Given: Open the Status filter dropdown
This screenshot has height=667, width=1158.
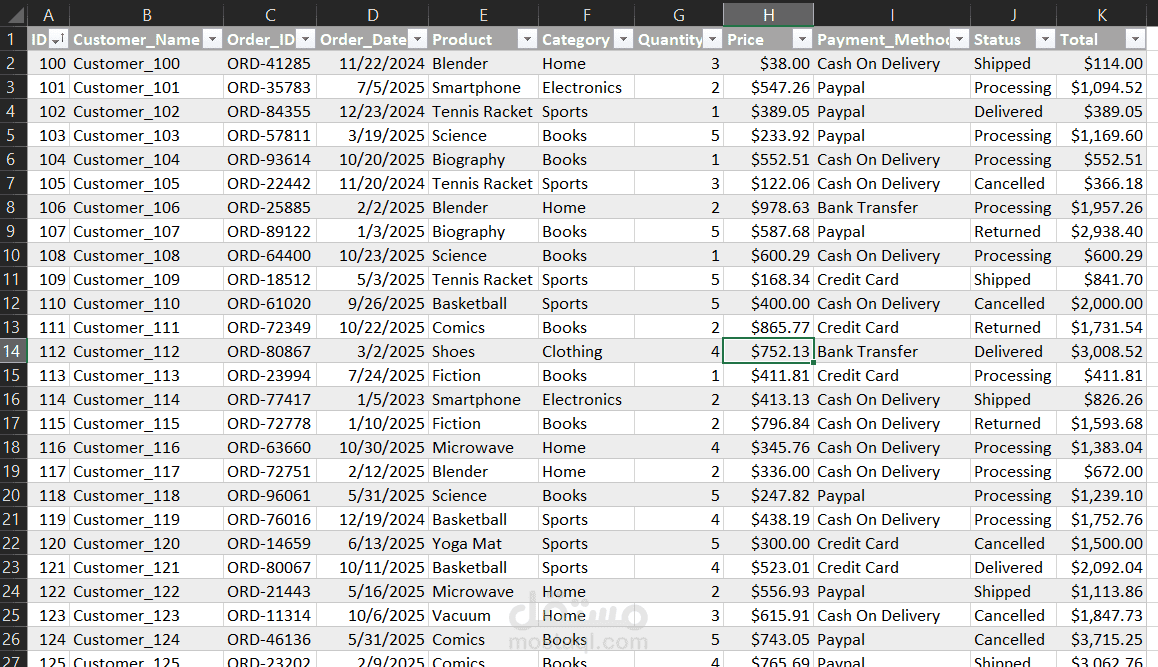Looking at the screenshot, I should click(x=1045, y=39).
